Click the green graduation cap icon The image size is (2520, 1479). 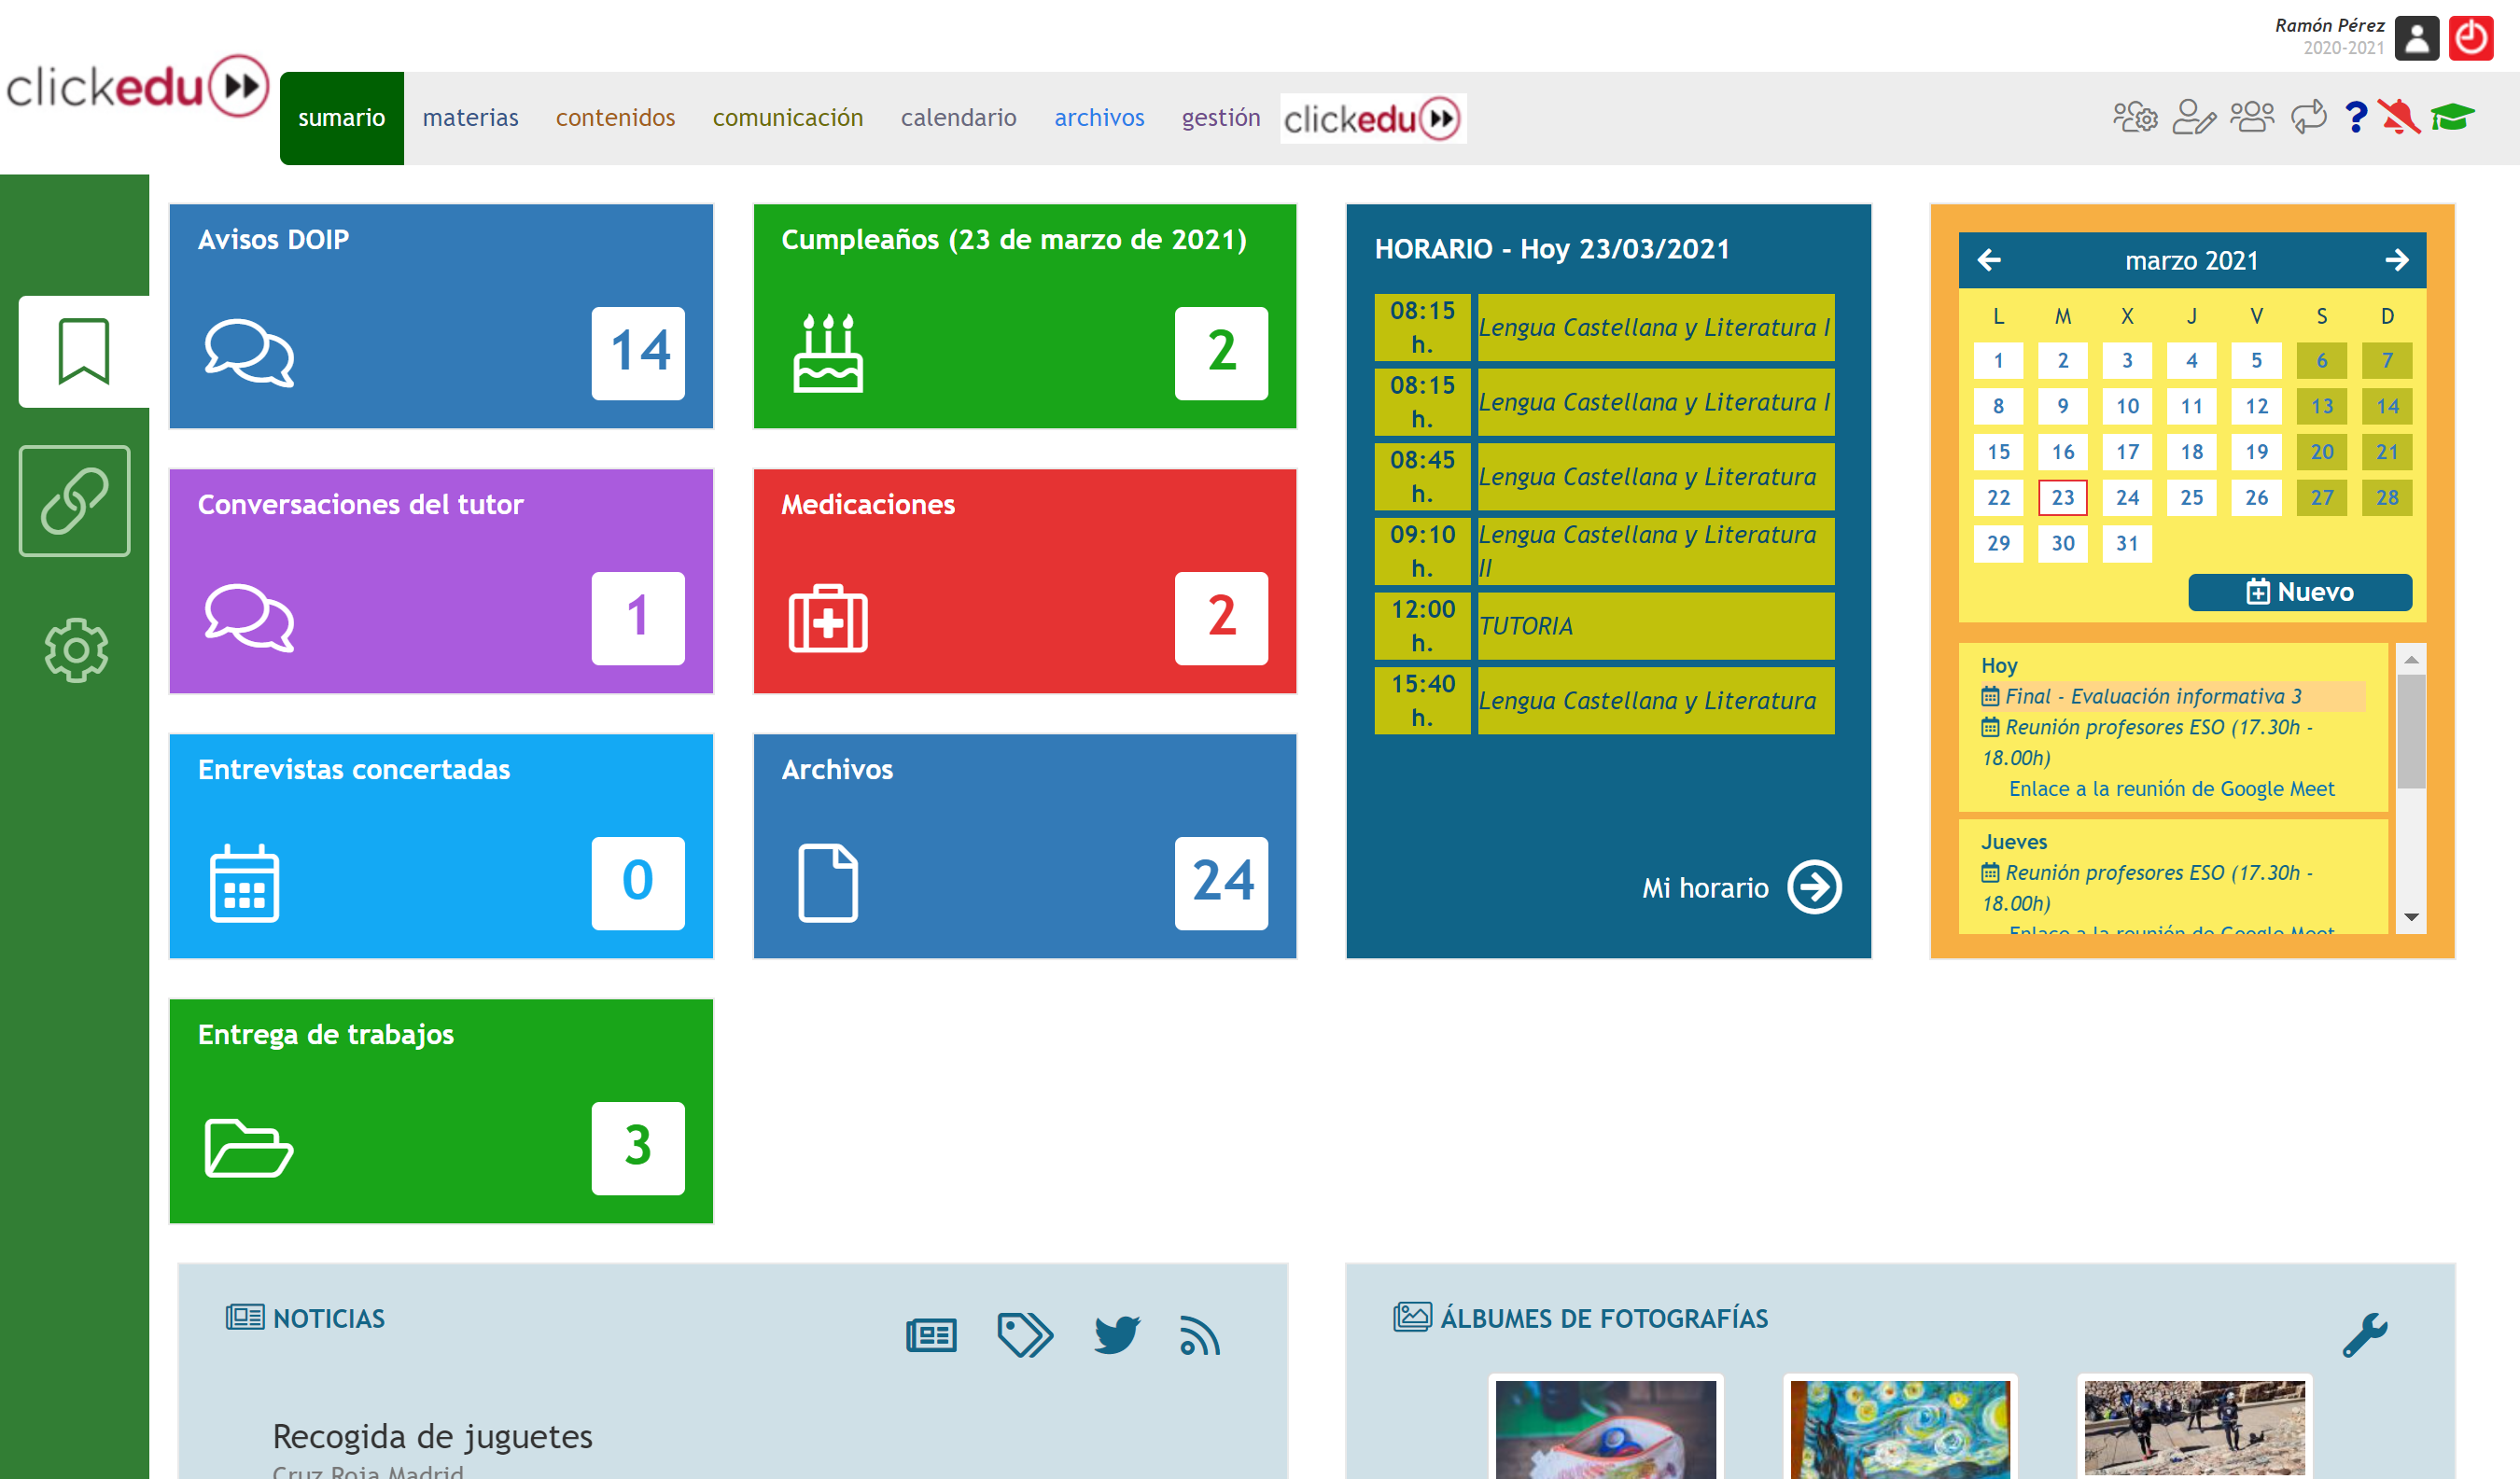pos(2452,117)
